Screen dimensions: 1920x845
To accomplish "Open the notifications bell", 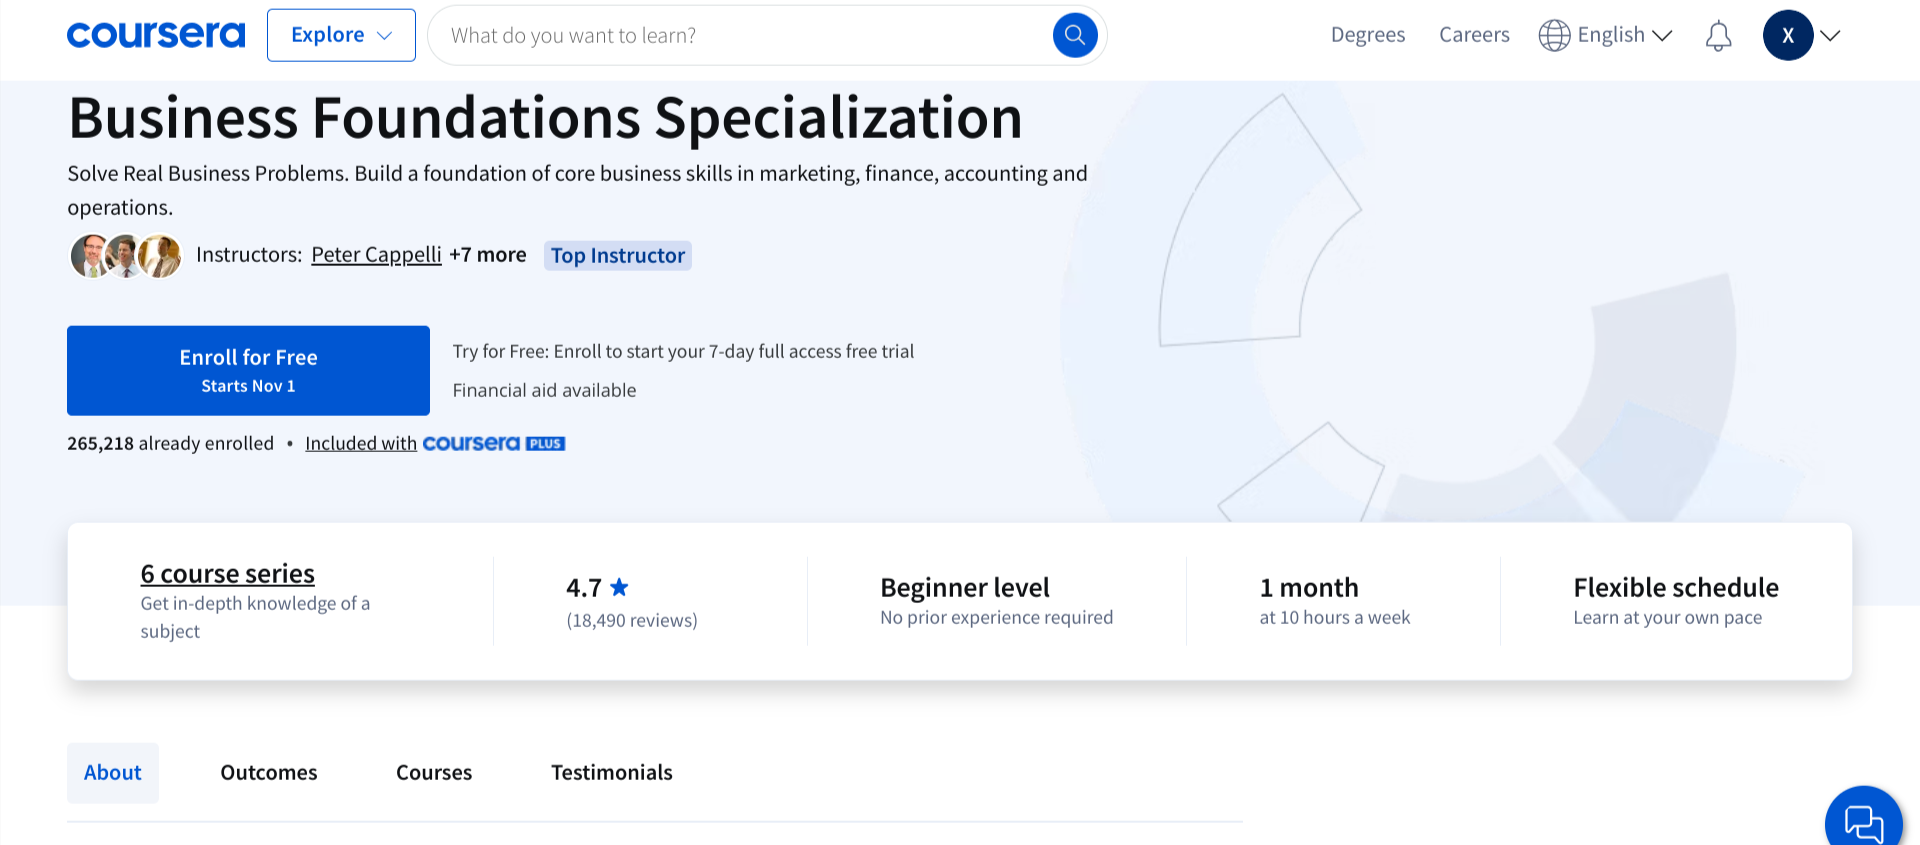I will 1718,36.
